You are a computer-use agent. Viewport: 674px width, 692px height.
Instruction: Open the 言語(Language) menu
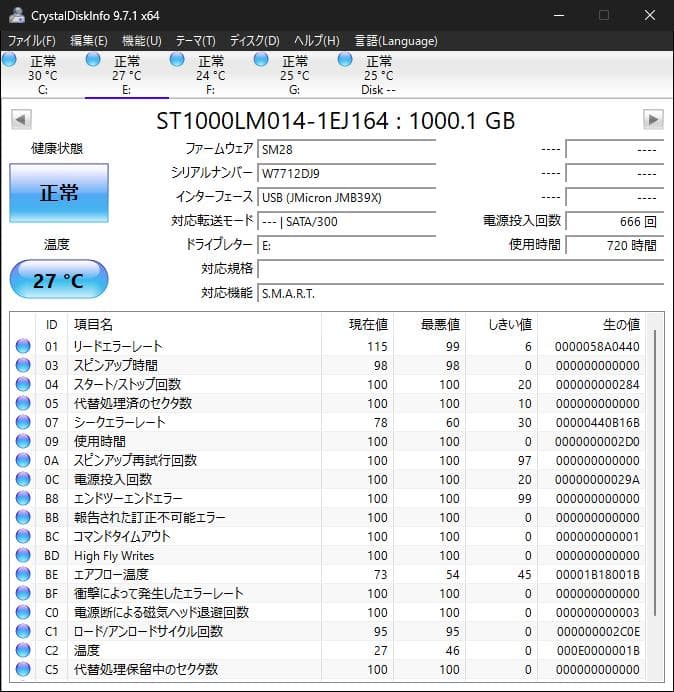pyautogui.click(x=396, y=41)
